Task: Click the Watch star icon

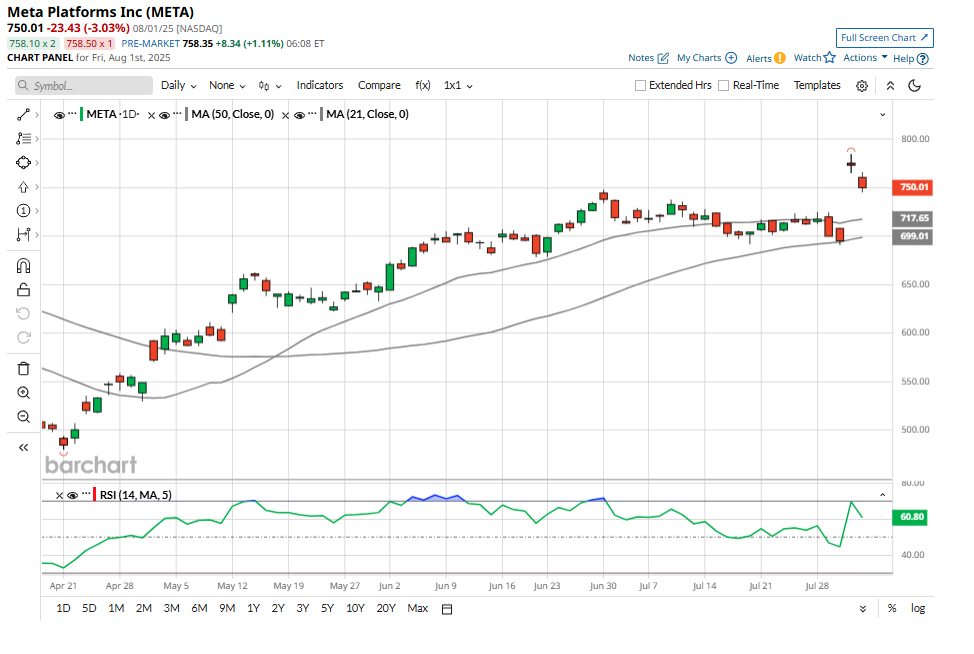Action: (x=830, y=58)
